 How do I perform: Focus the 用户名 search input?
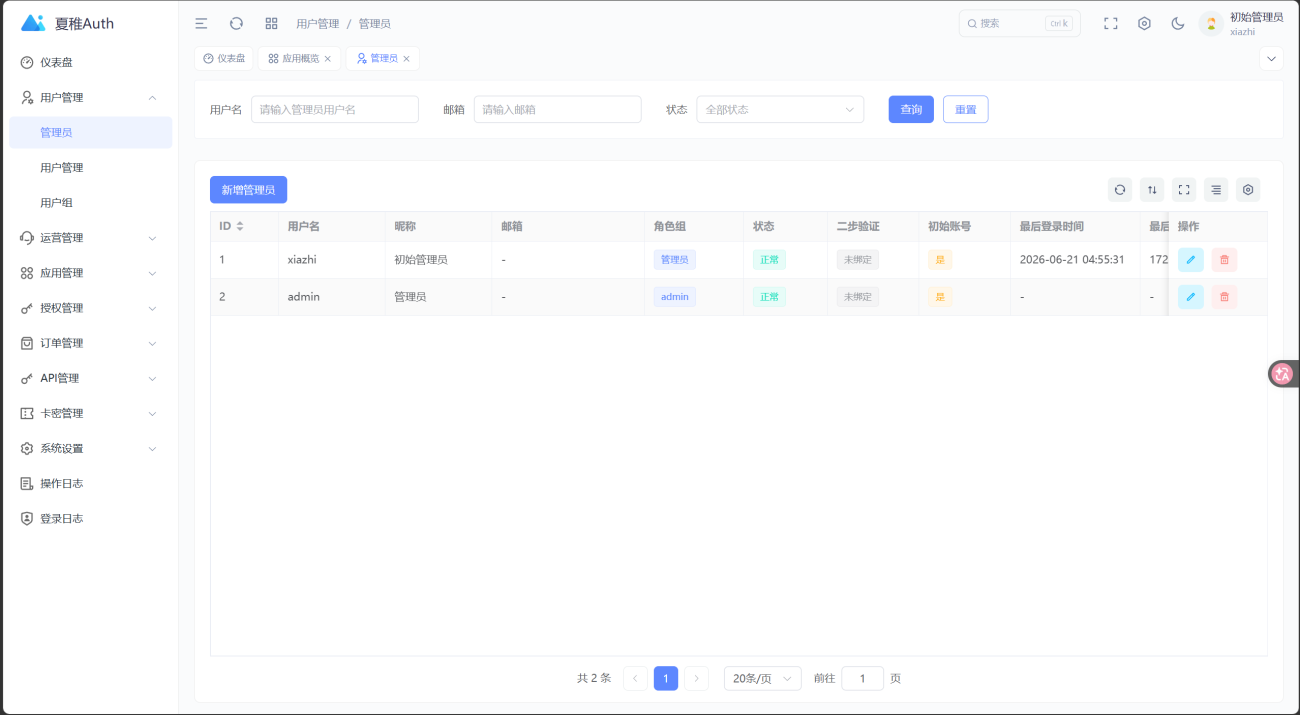(x=334, y=109)
